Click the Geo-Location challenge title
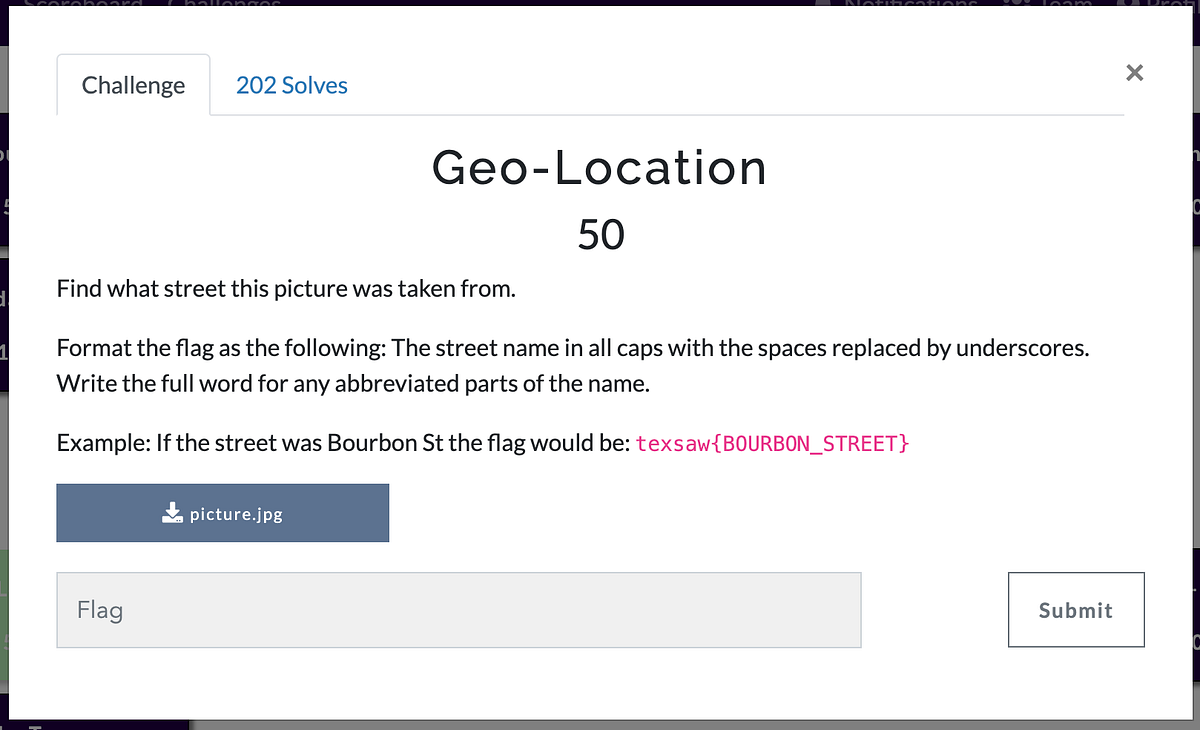The width and height of the screenshot is (1200, 730). coord(599,168)
